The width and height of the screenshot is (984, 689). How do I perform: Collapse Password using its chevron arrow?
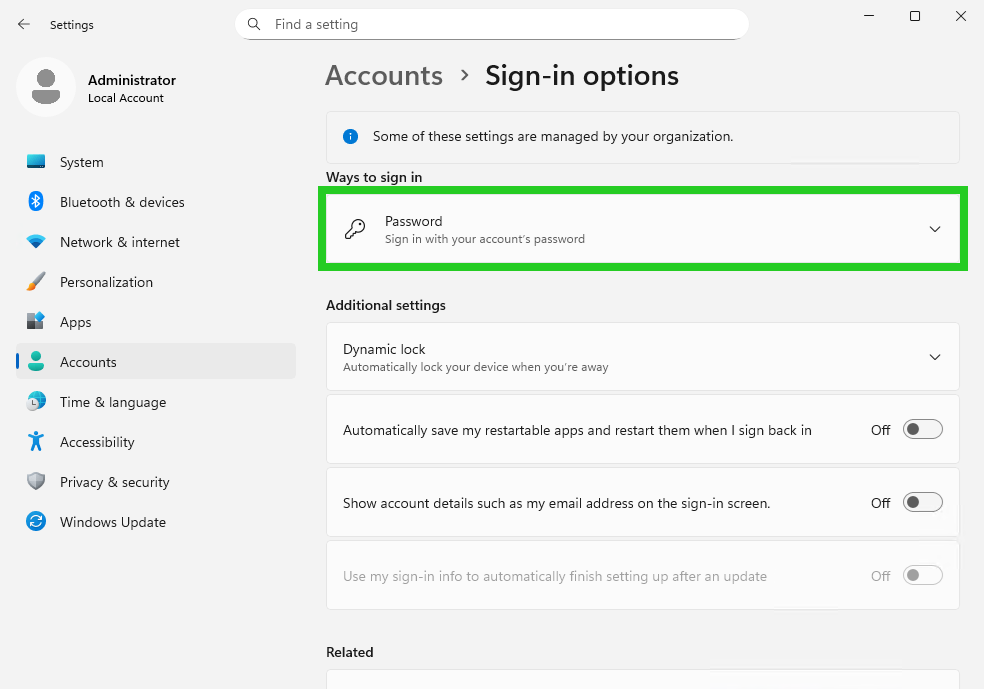point(935,229)
